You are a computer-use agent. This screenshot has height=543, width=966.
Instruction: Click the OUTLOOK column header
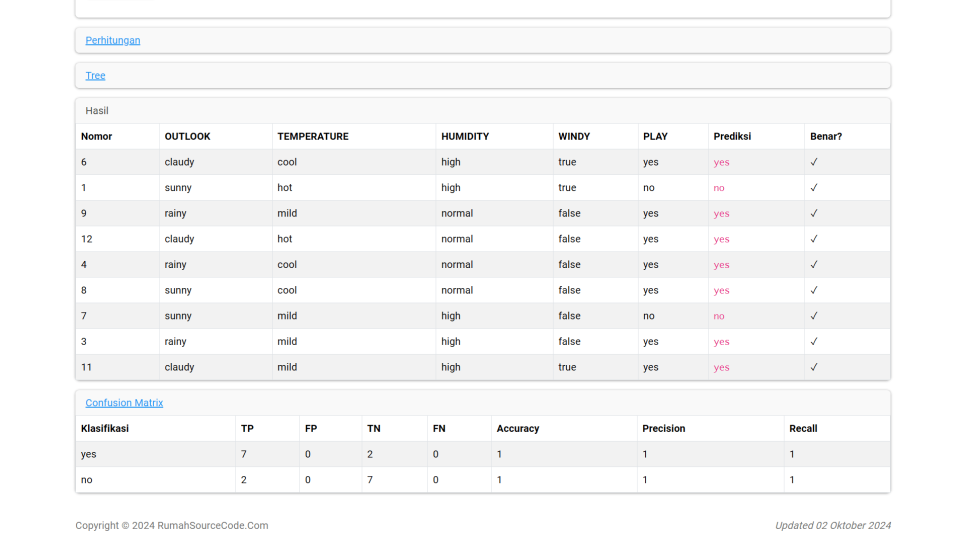pos(188,137)
